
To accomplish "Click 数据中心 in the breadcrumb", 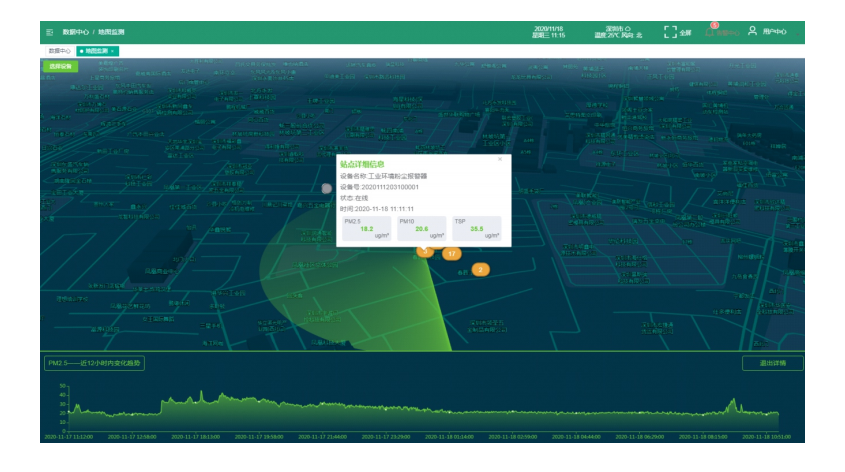I will pyautogui.click(x=75, y=33).
